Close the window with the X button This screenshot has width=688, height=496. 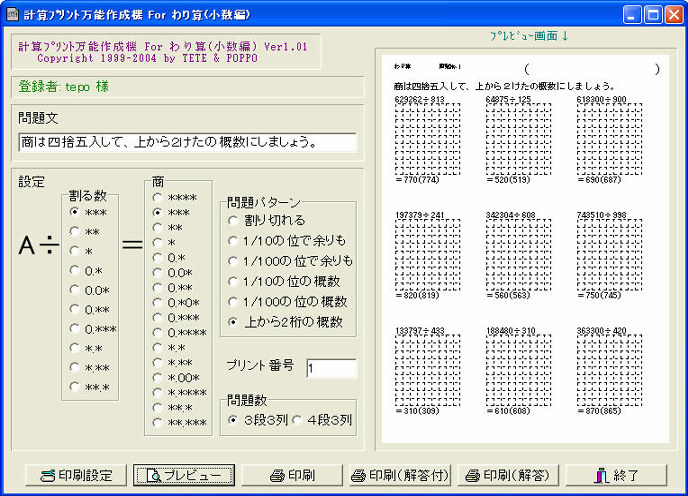pos(674,15)
